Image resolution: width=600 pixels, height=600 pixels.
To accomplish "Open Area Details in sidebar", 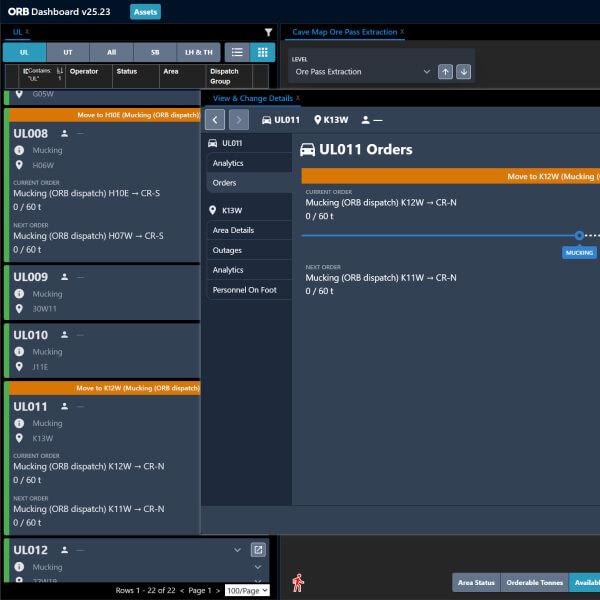I will tap(249, 230).
